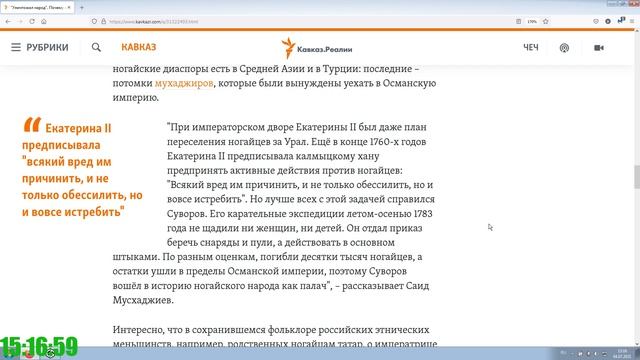Click the browser Forward arrow
640x360 pixels.
point(20,21)
